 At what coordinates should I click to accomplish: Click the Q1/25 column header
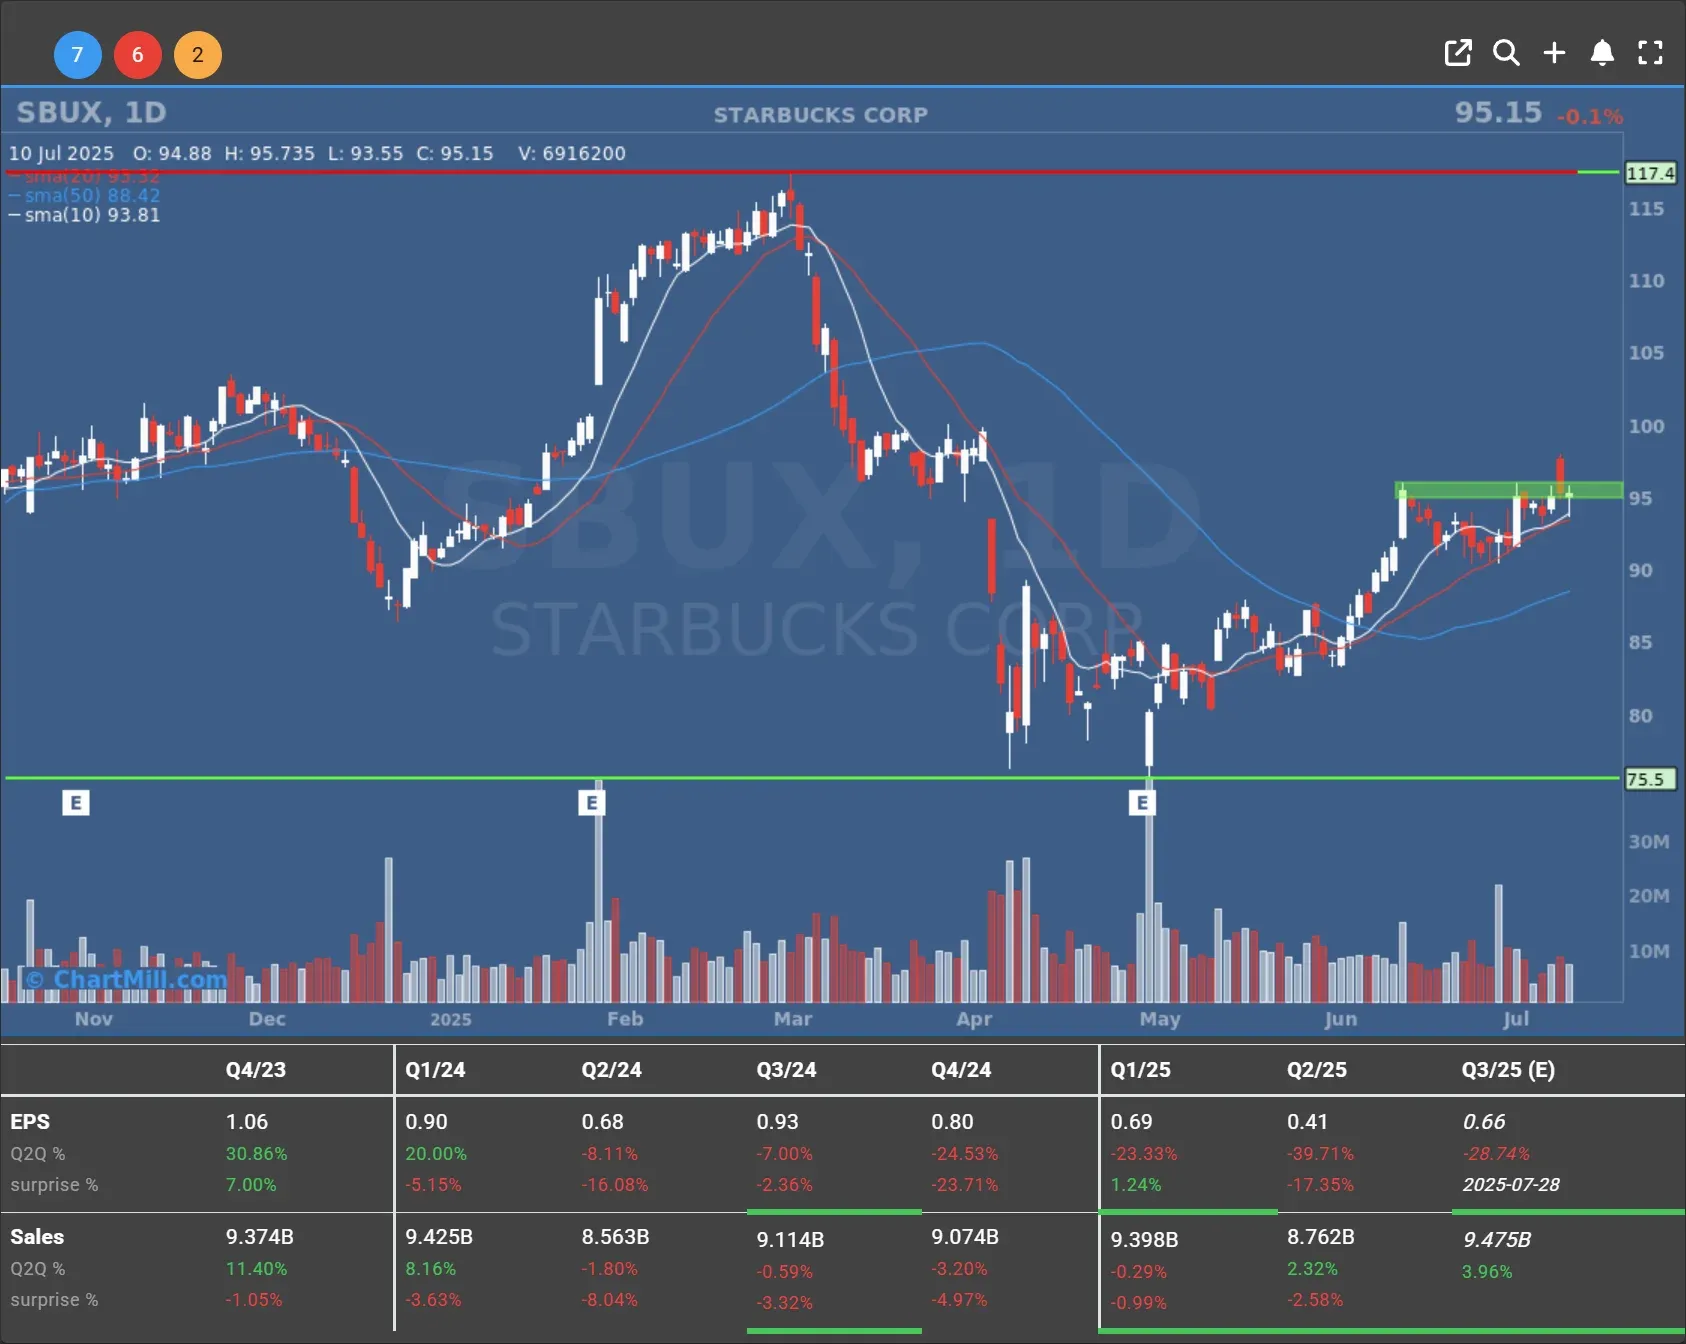(1141, 1069)
